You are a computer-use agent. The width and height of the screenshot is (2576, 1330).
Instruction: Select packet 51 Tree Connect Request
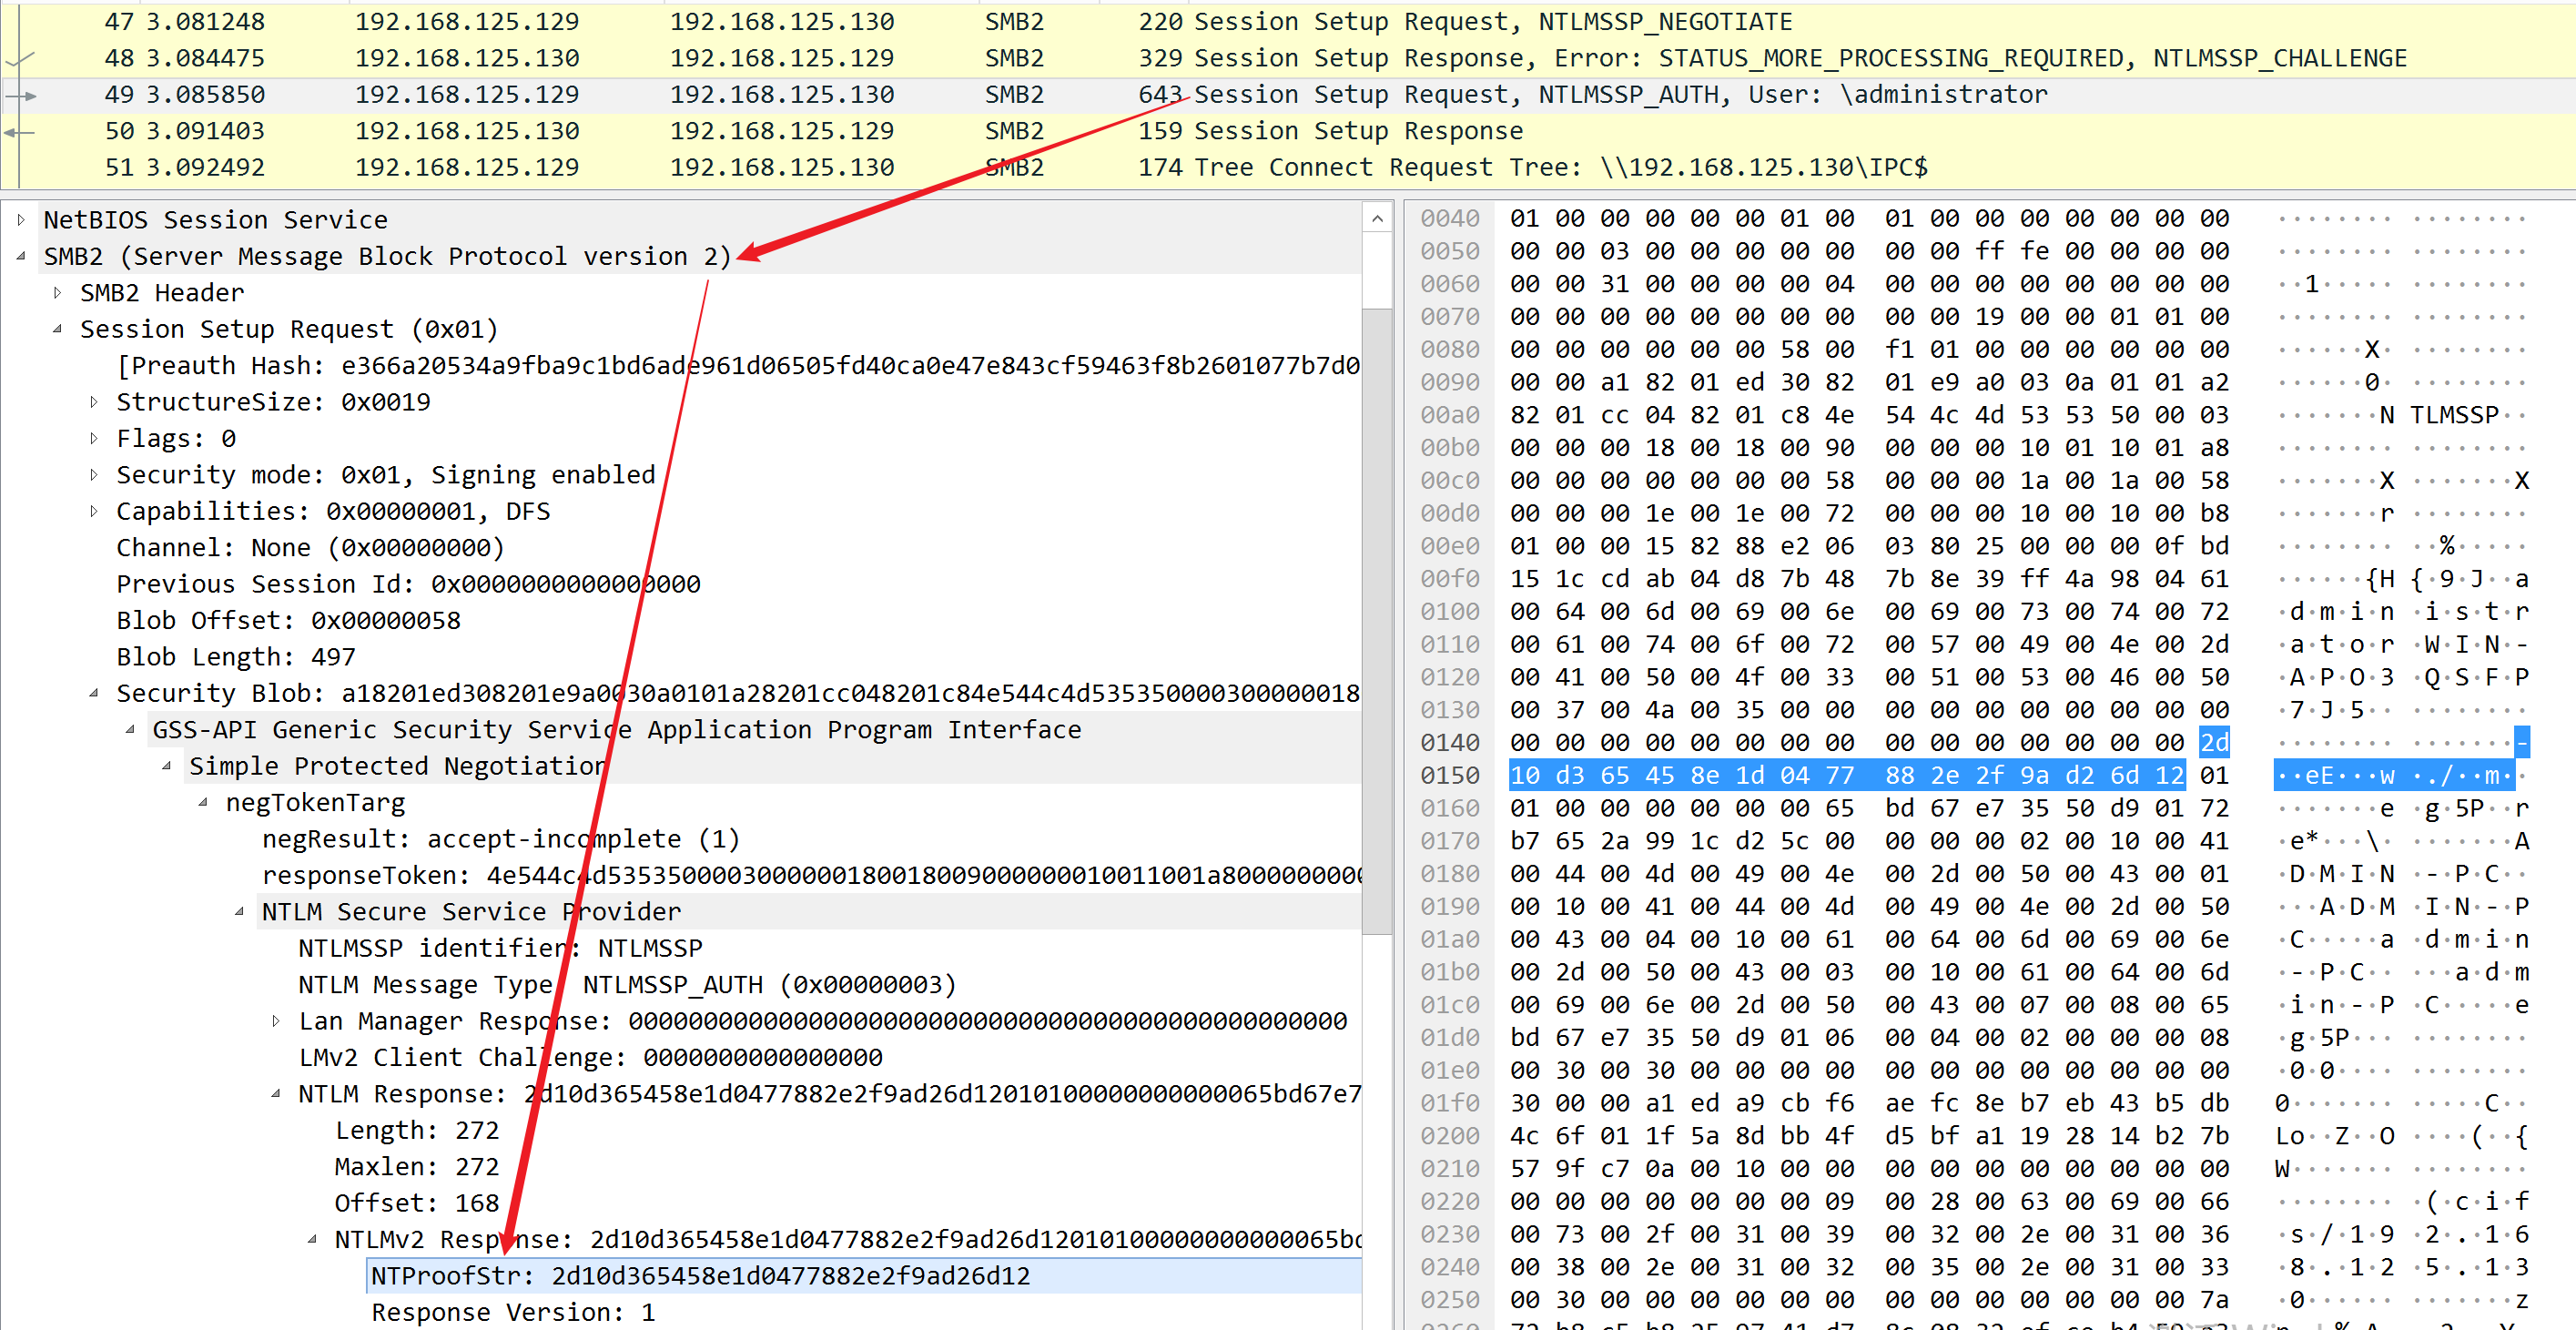click(1288, 168)
